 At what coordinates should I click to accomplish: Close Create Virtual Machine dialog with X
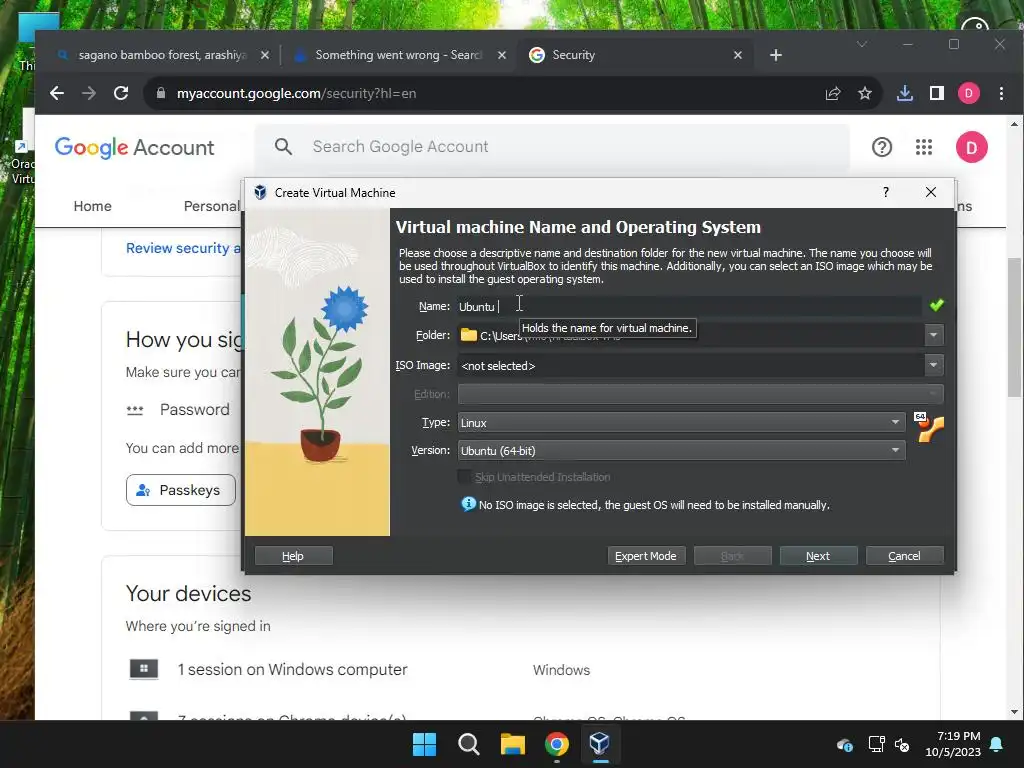(931, 192)
